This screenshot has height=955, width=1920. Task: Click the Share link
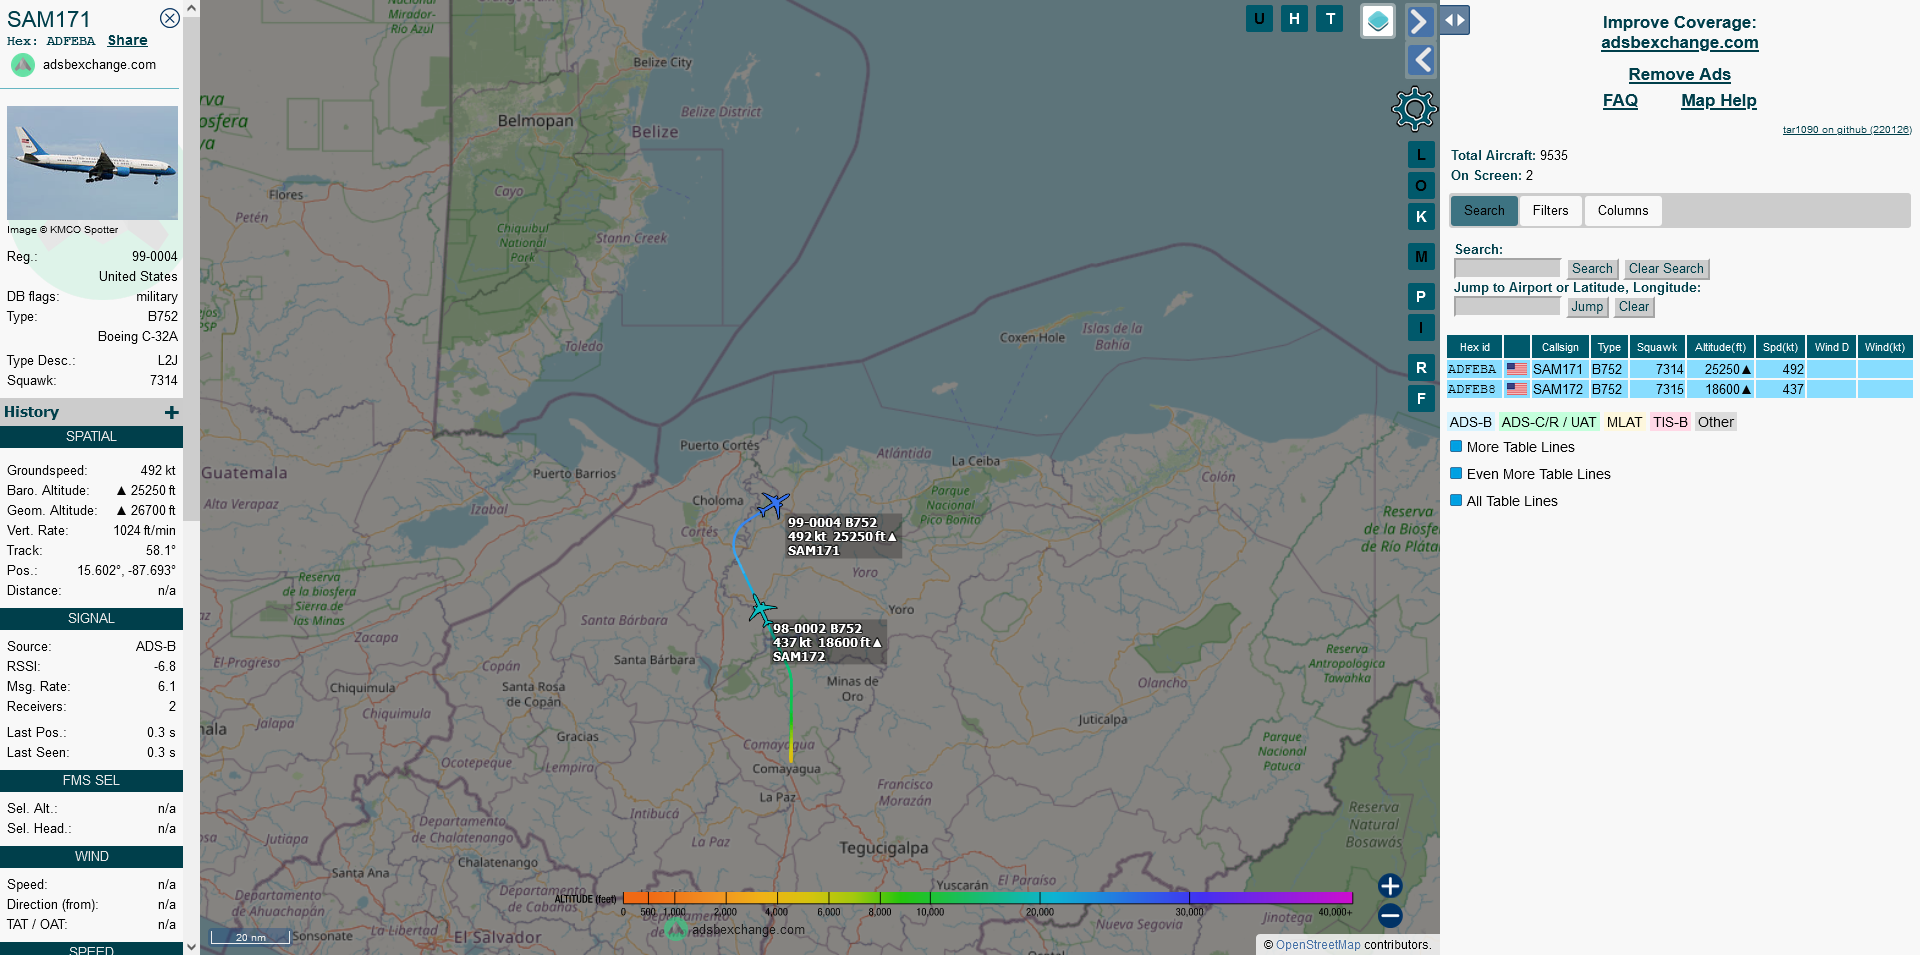127,40
